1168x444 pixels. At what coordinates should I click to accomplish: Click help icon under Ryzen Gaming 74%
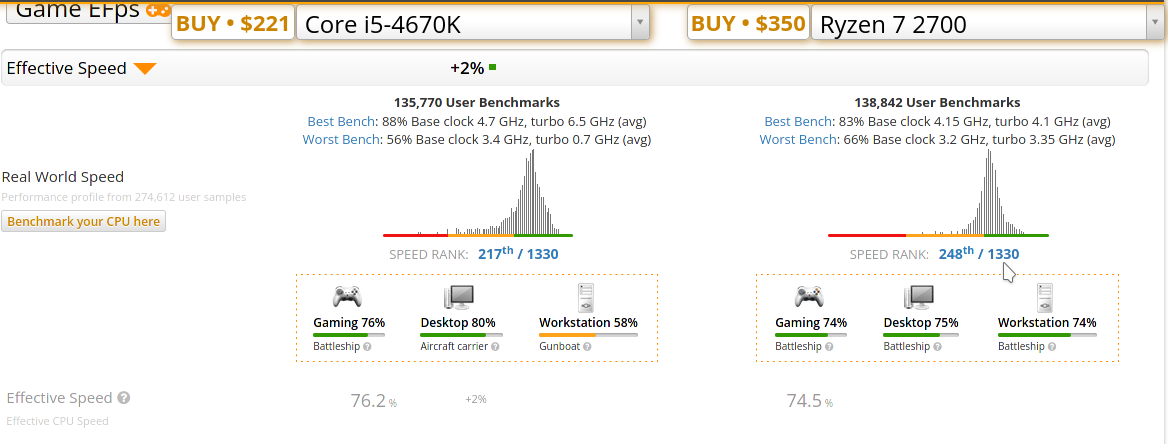point(830,346)
